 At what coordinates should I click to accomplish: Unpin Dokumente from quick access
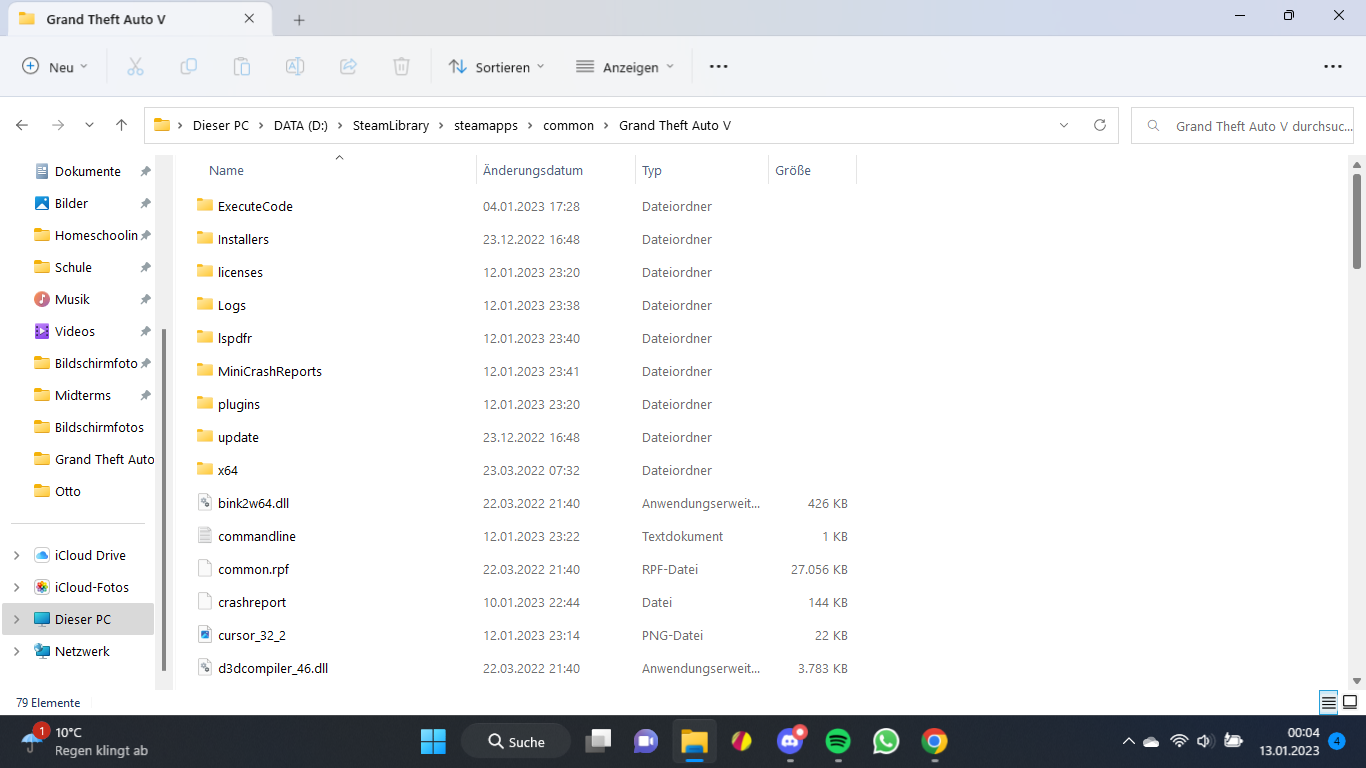pyautogui.click(x=145, y=172)
